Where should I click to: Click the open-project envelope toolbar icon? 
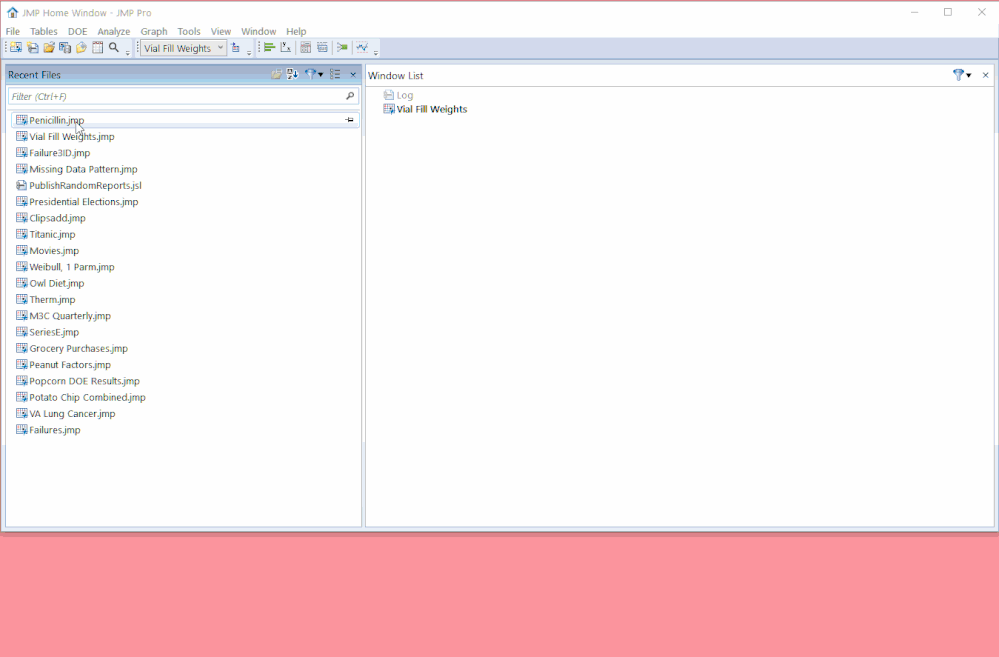pyautogui.click(x=82, y=48)
